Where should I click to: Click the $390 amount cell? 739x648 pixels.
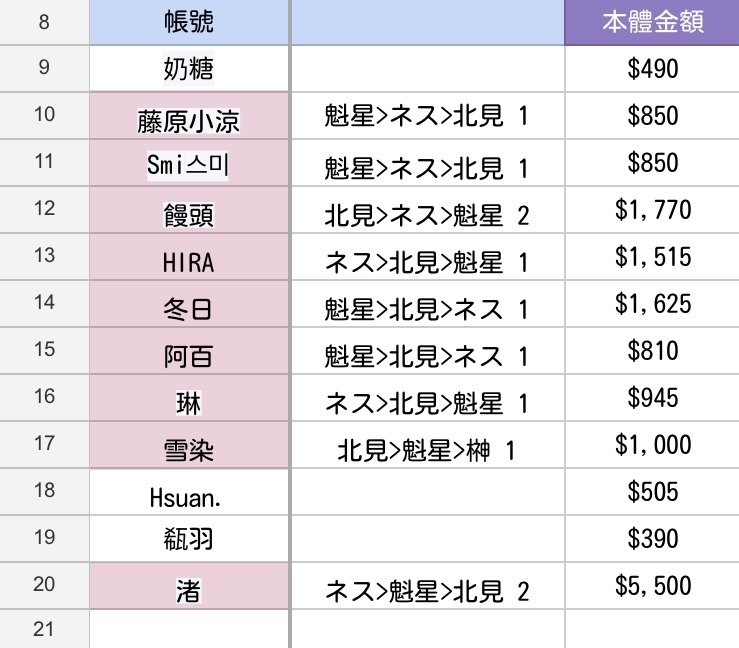(652, 538)
